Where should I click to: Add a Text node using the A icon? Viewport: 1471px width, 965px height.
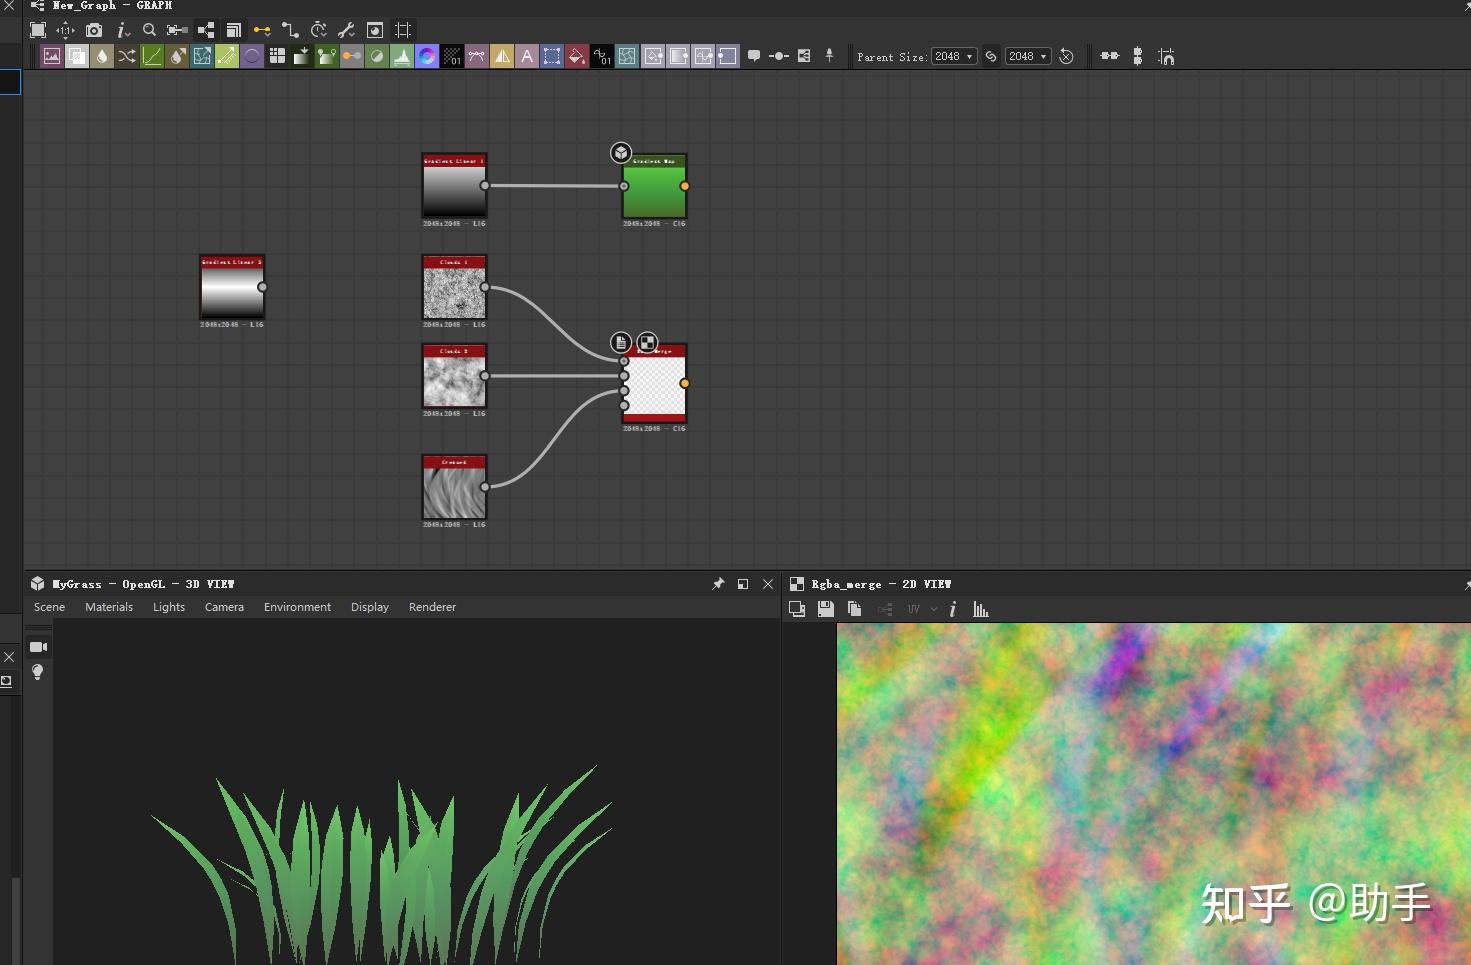pyautogui.click(x=527, y=56)
